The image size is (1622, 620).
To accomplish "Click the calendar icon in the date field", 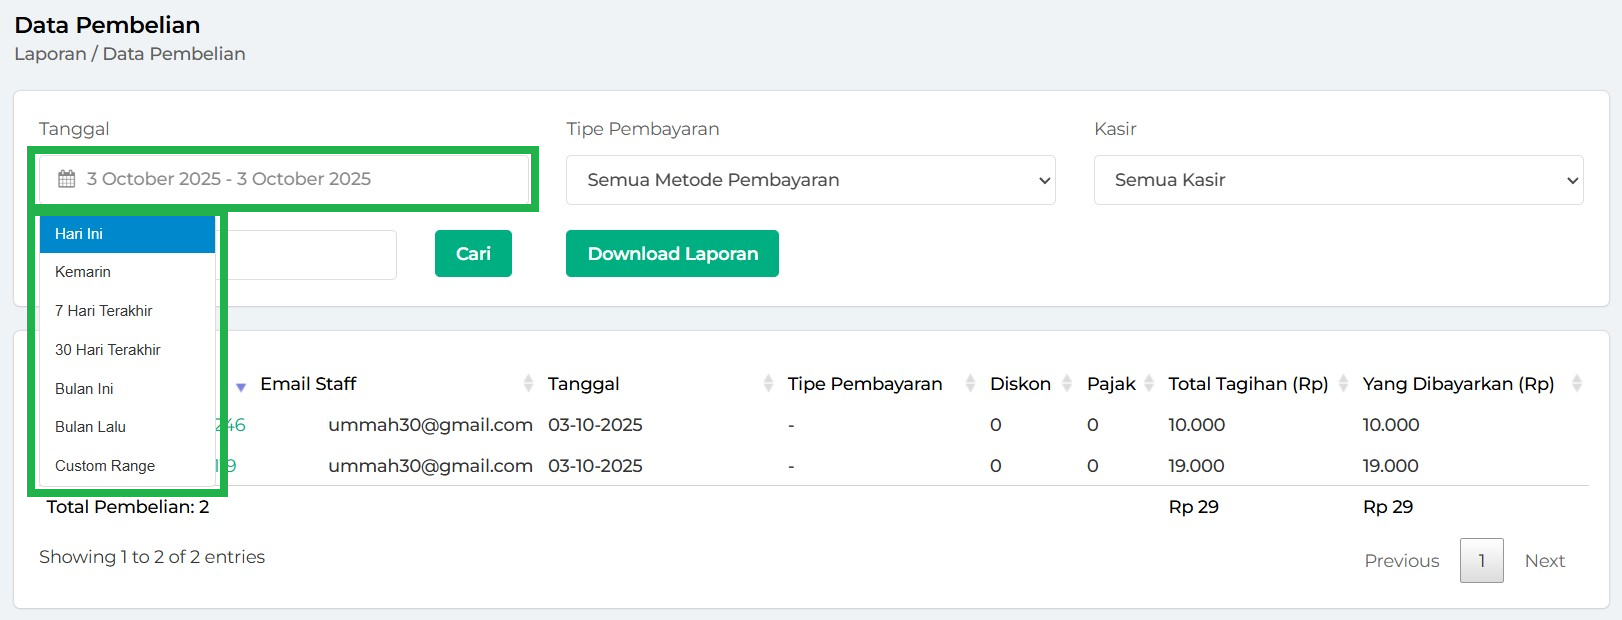I will click(67, 179).
